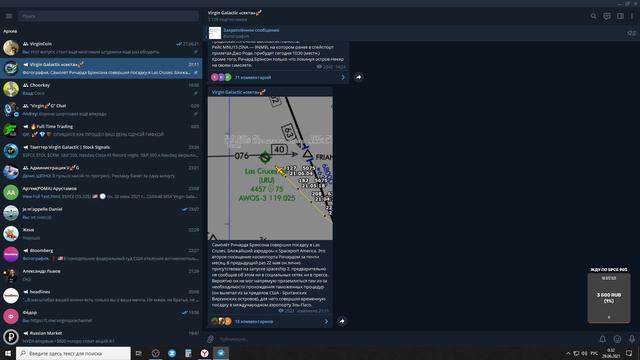Open channel discussion comments icon in header
The image size is (640, 360).
point(607,16)
